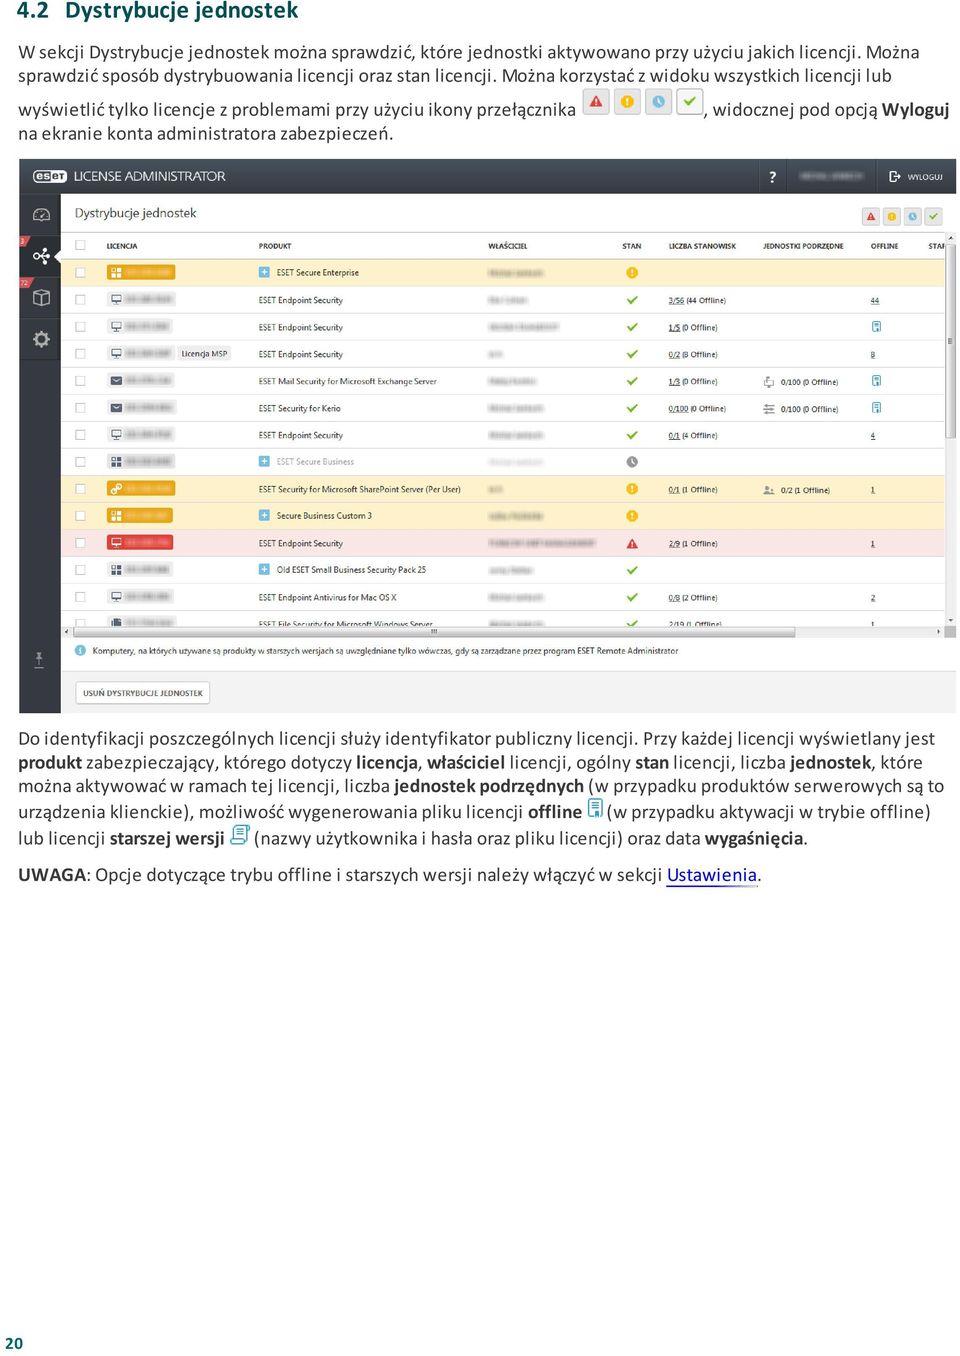Open the 1/3 seats link for Mail Security

(x=674, y=381)
